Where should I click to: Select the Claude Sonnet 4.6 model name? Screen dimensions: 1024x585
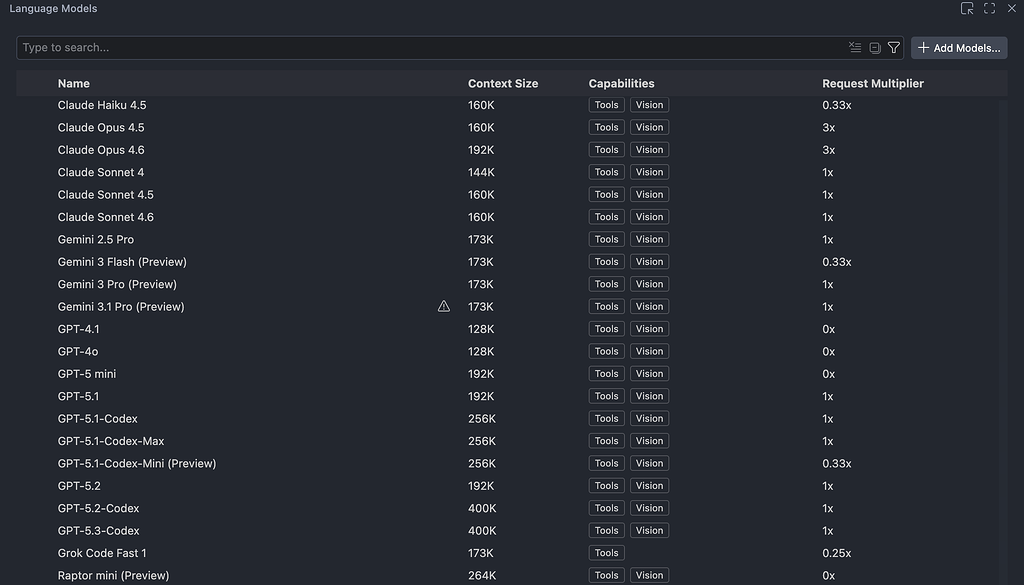(x=105, y=217)
